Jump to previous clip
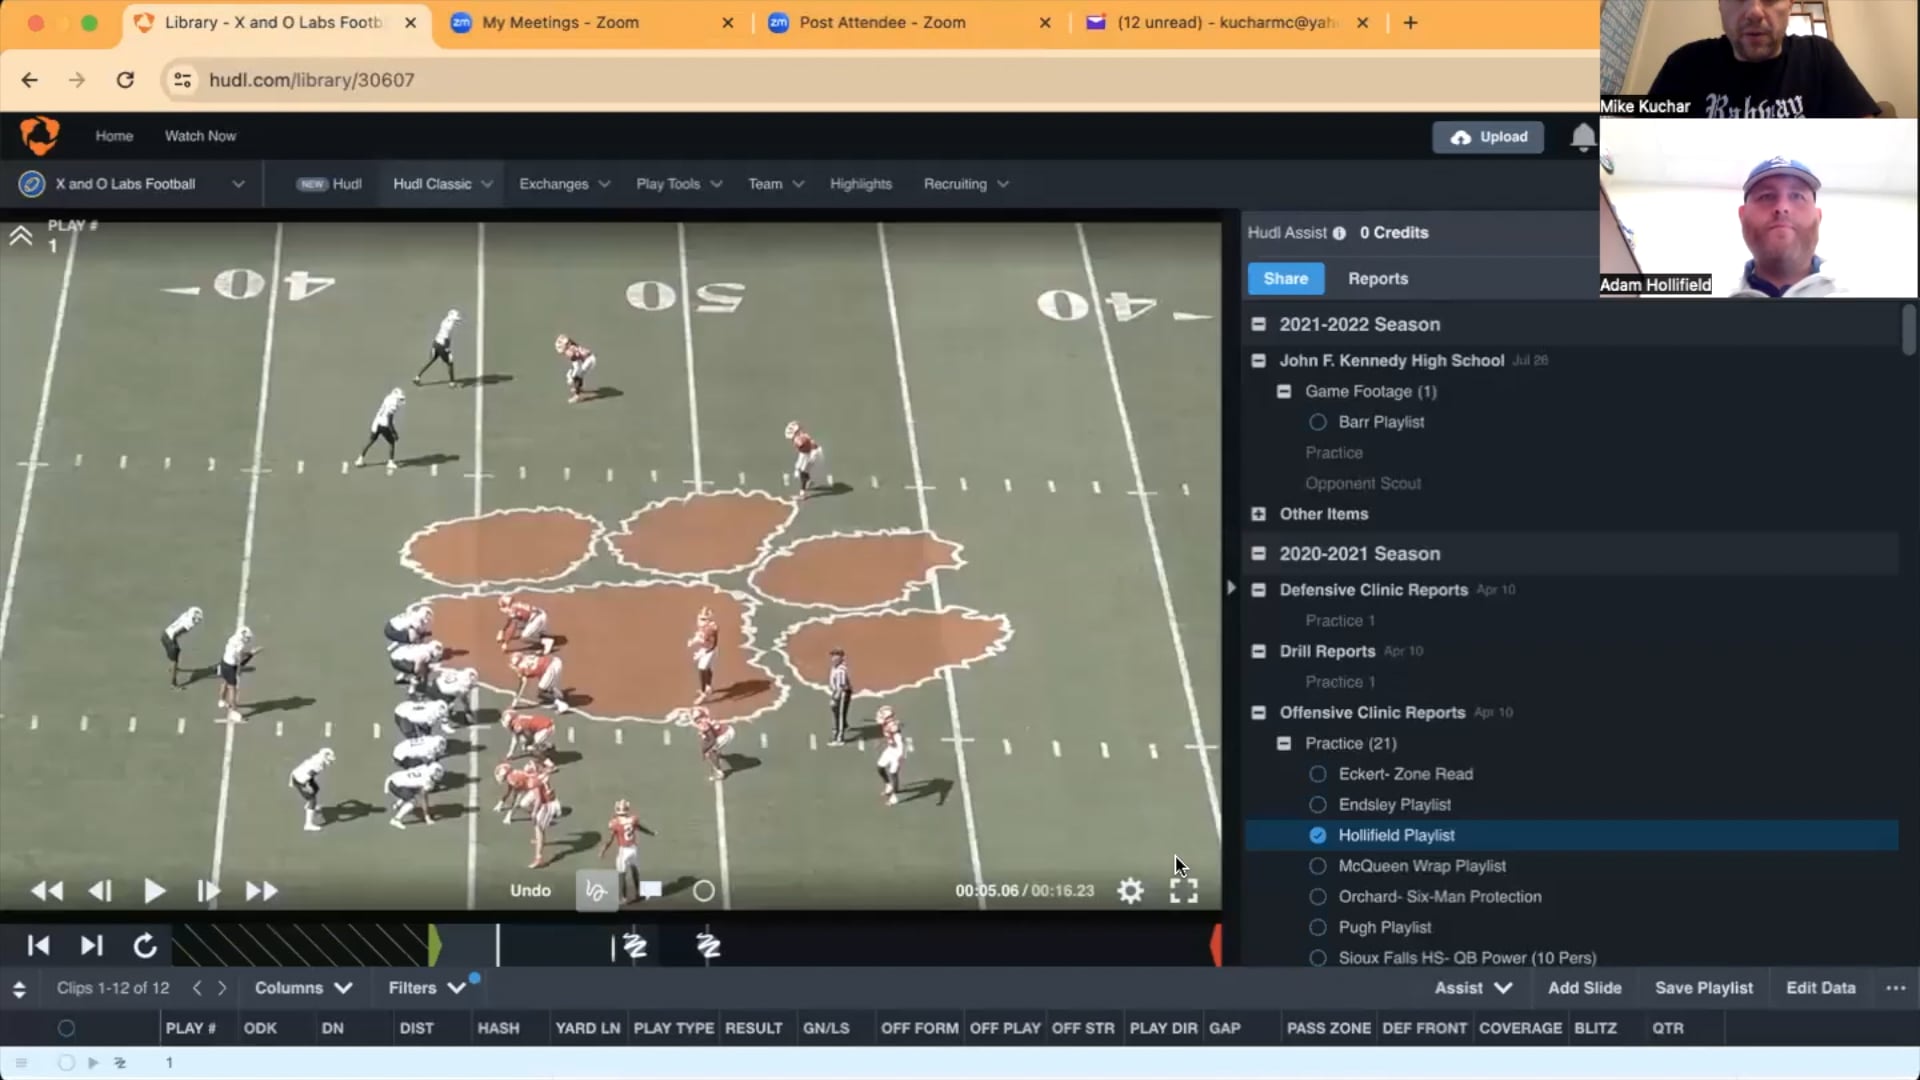 coord(38,945)
